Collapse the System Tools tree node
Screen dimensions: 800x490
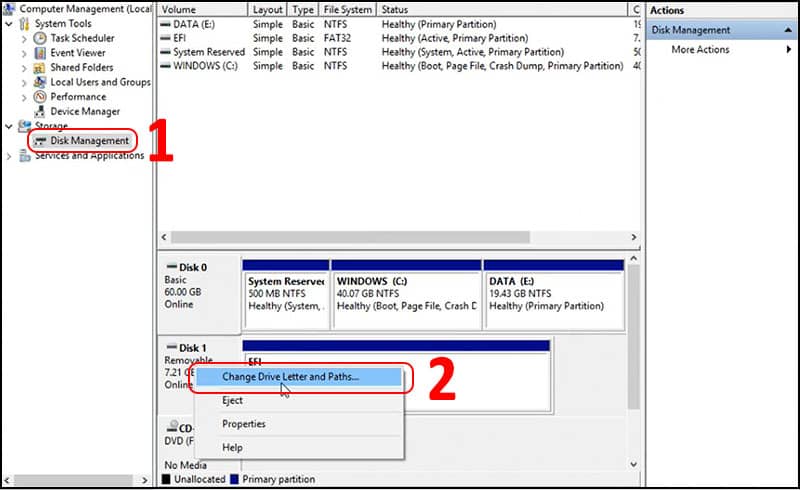coord(10,24)
